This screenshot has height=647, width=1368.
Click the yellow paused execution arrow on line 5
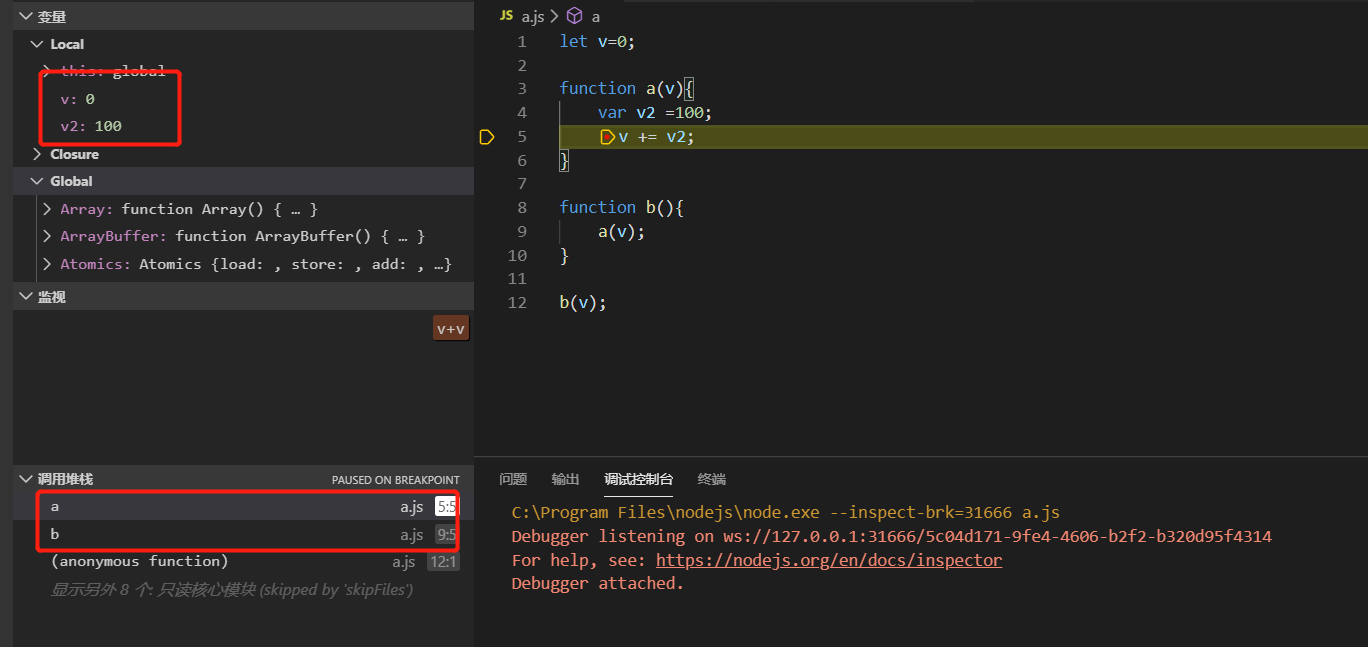pyautogui.click(x=487, y=136)
